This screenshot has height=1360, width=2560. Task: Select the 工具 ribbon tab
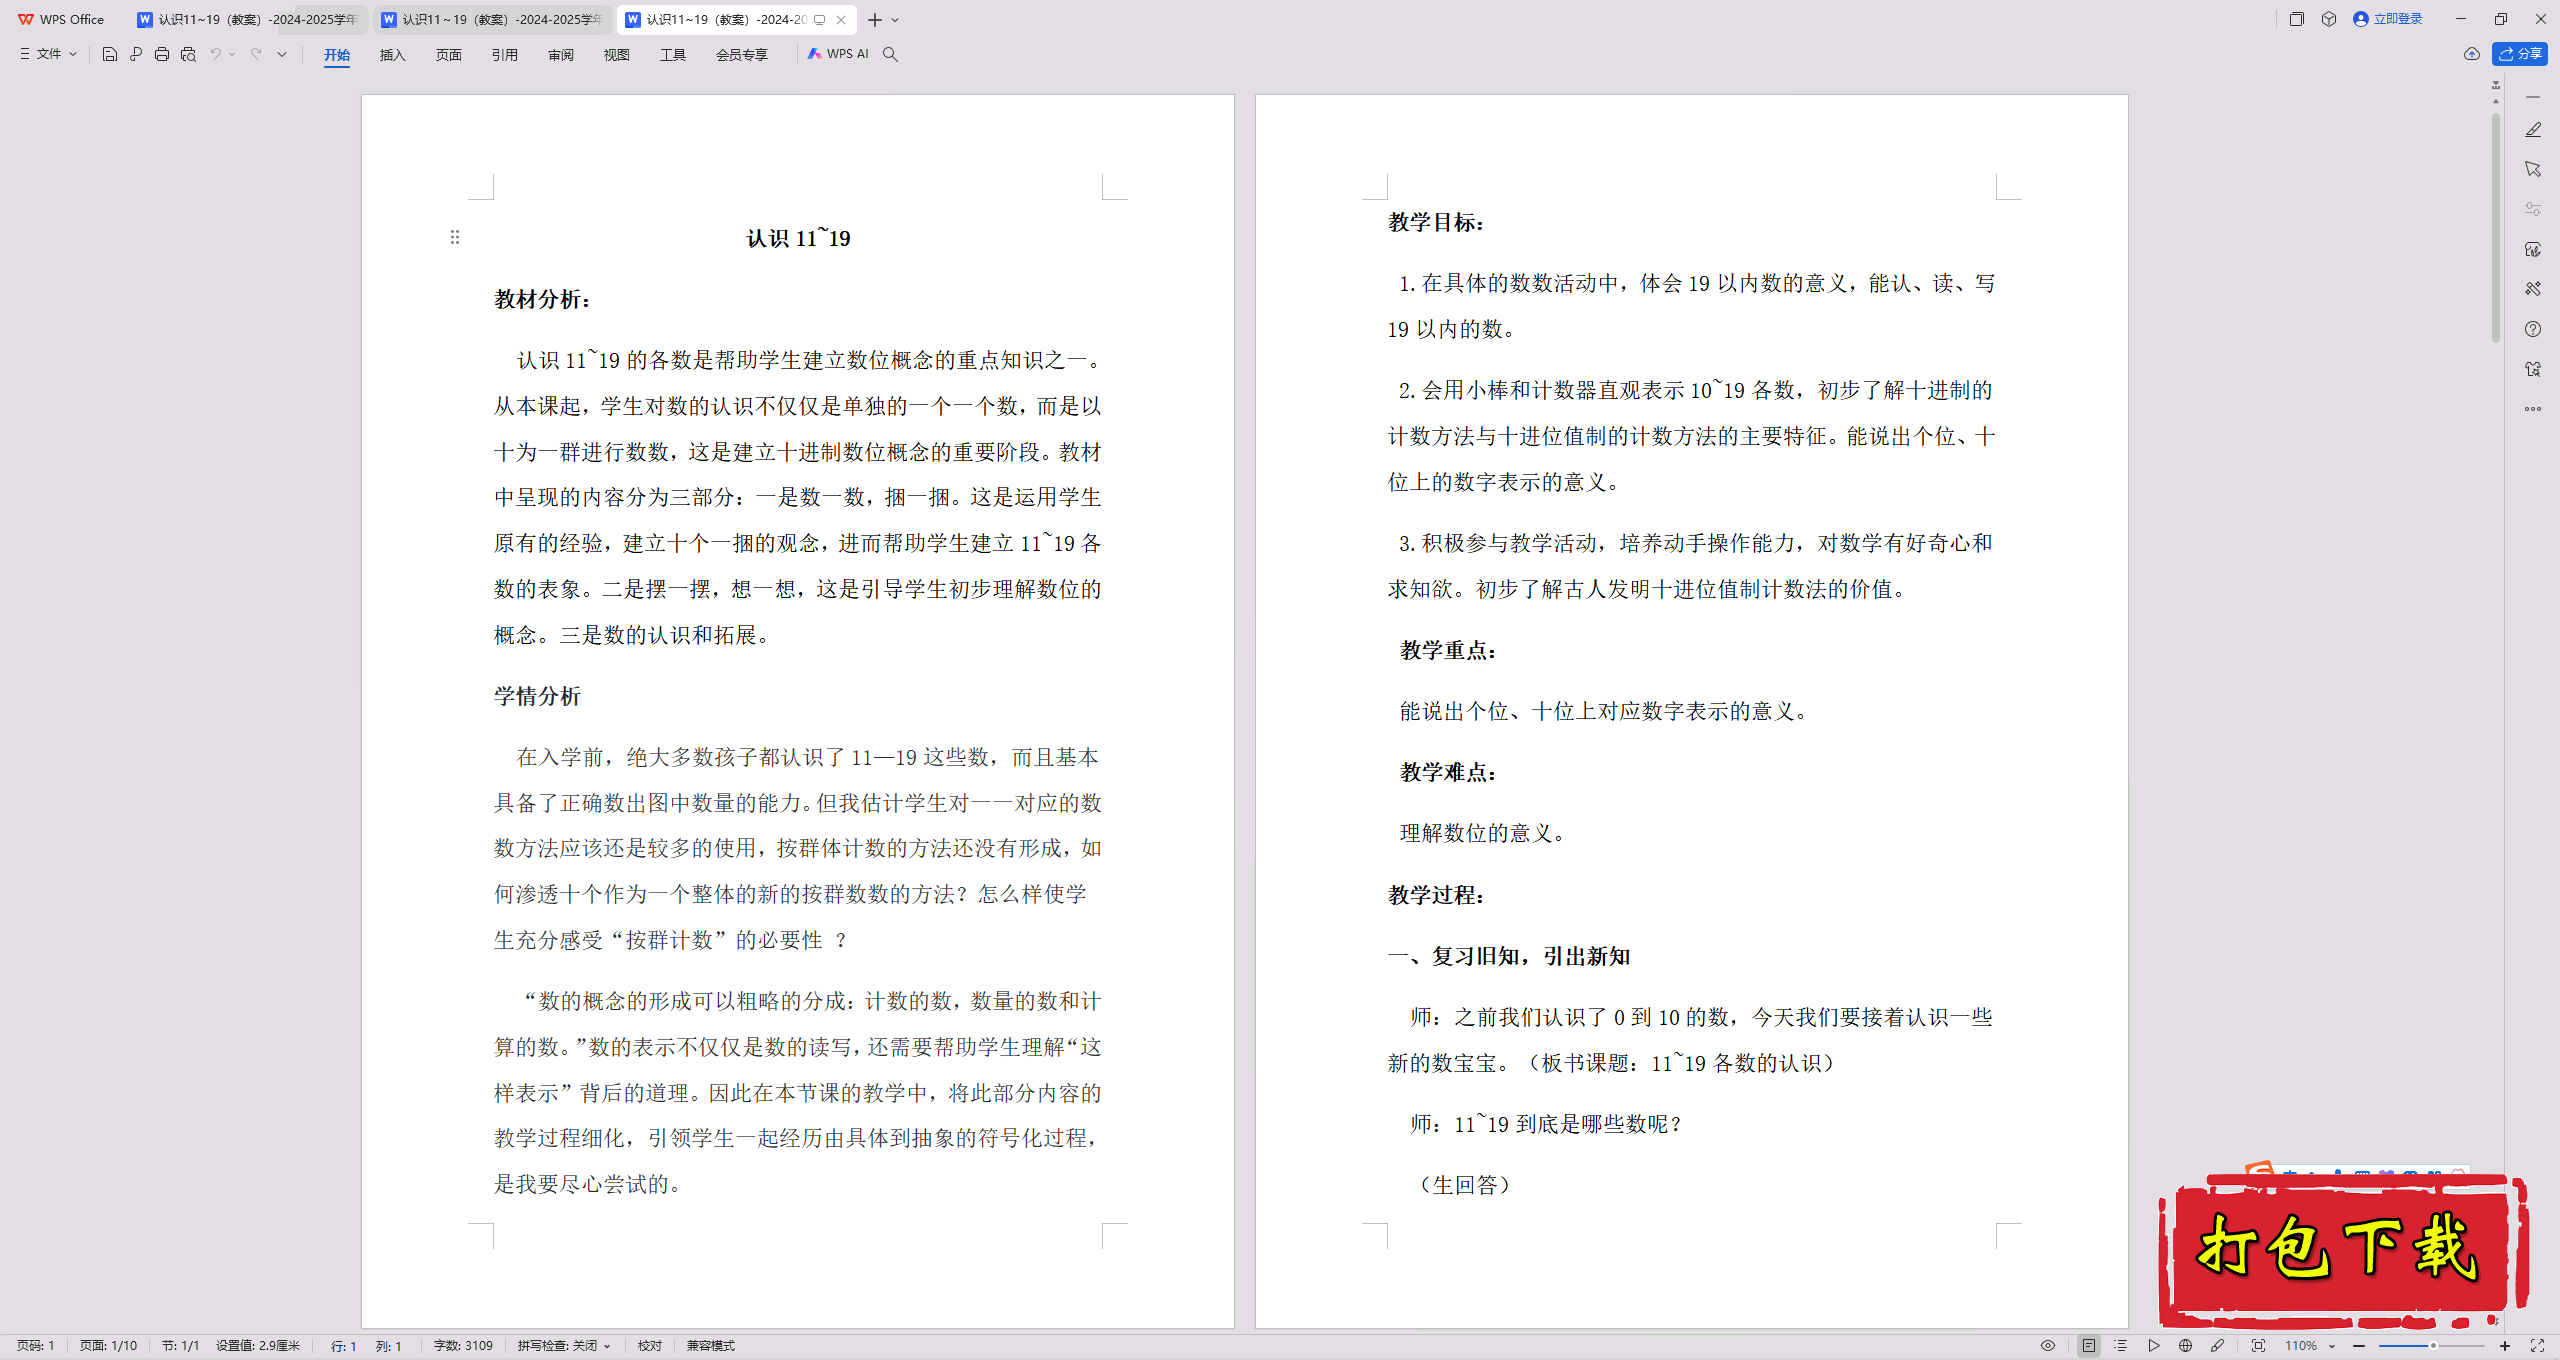click(672, 55)
